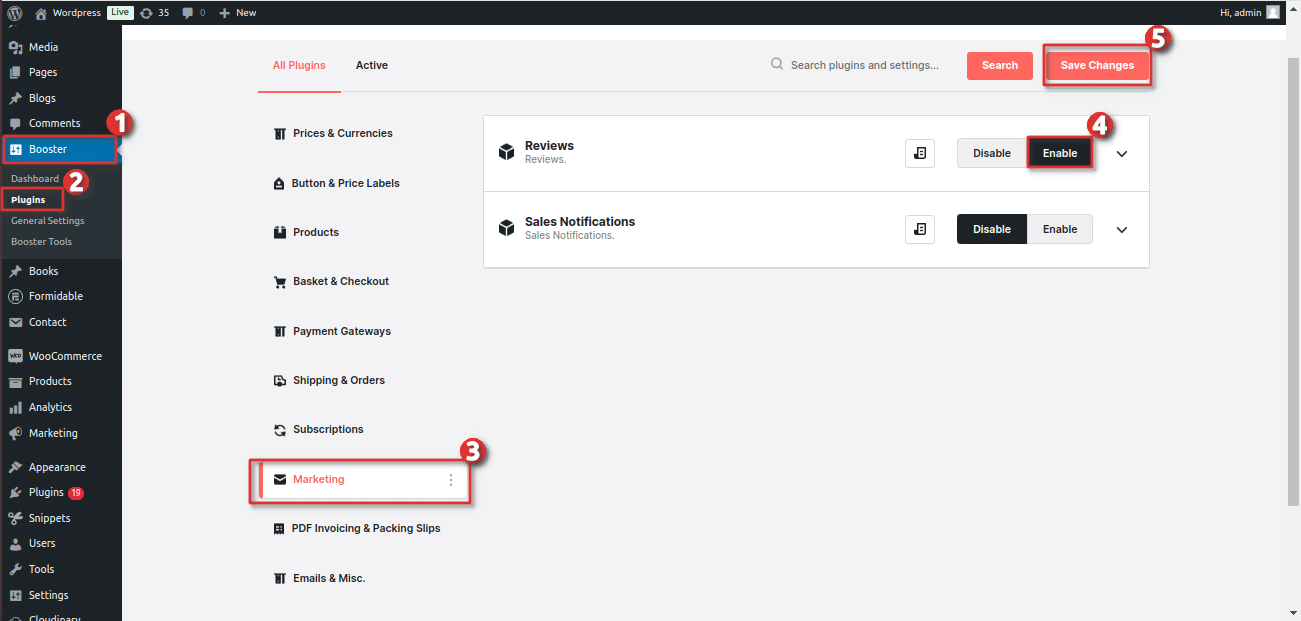Screen dimensions: 1301x621
Task: Click the Sales Notifications module title
Action: (580, 222)
